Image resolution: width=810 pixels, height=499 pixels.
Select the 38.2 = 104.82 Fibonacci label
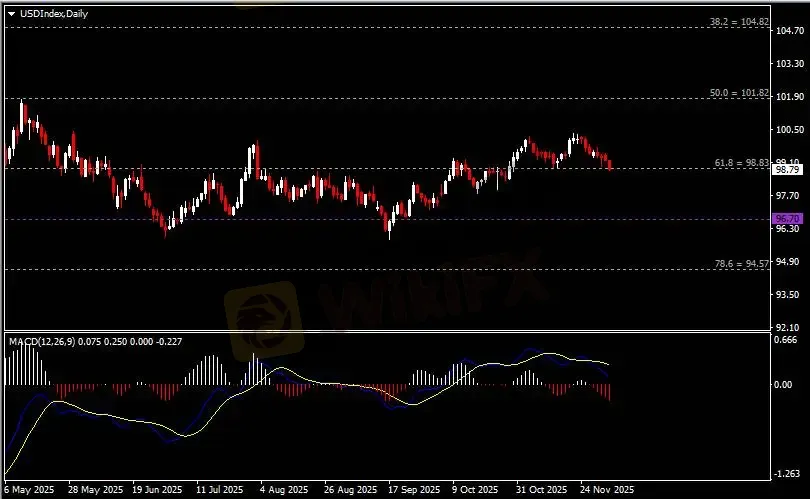(x=739, y=22)
